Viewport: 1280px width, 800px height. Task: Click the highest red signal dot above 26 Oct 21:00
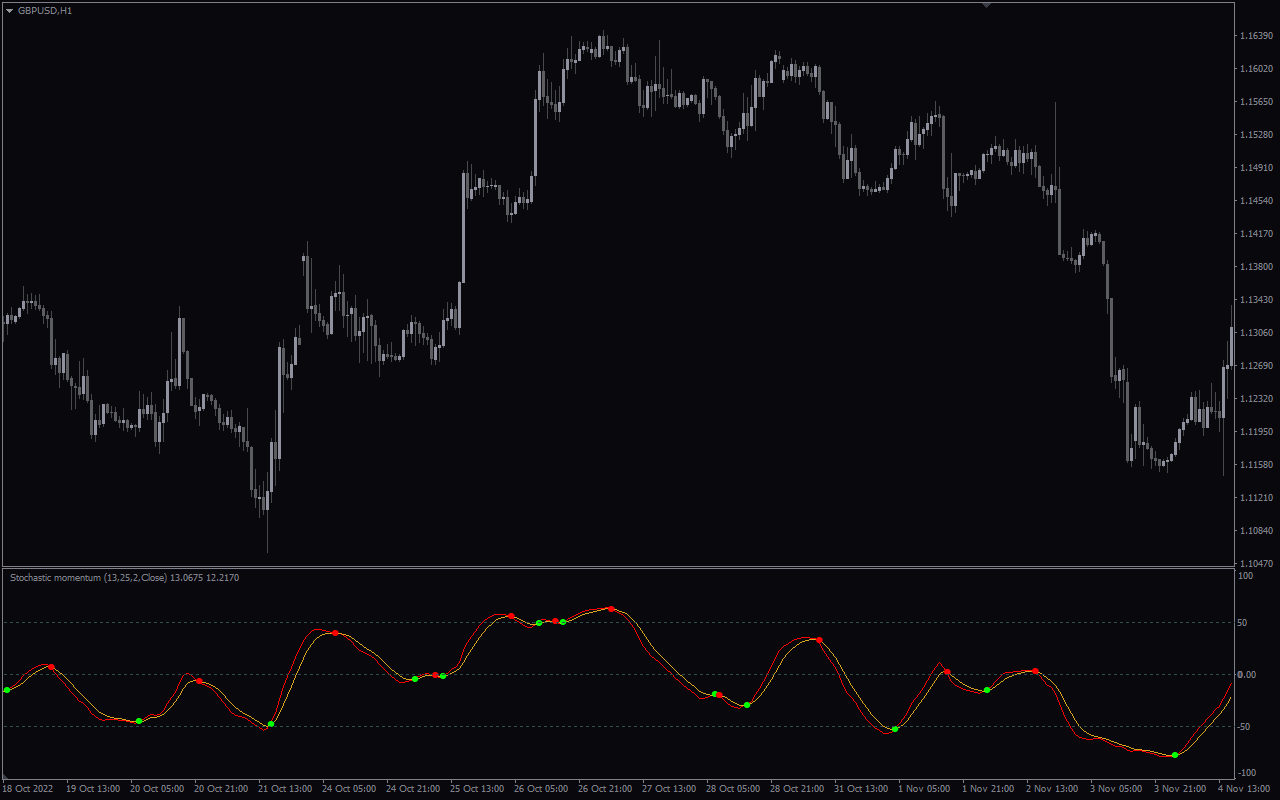click(x=611, y=608)
